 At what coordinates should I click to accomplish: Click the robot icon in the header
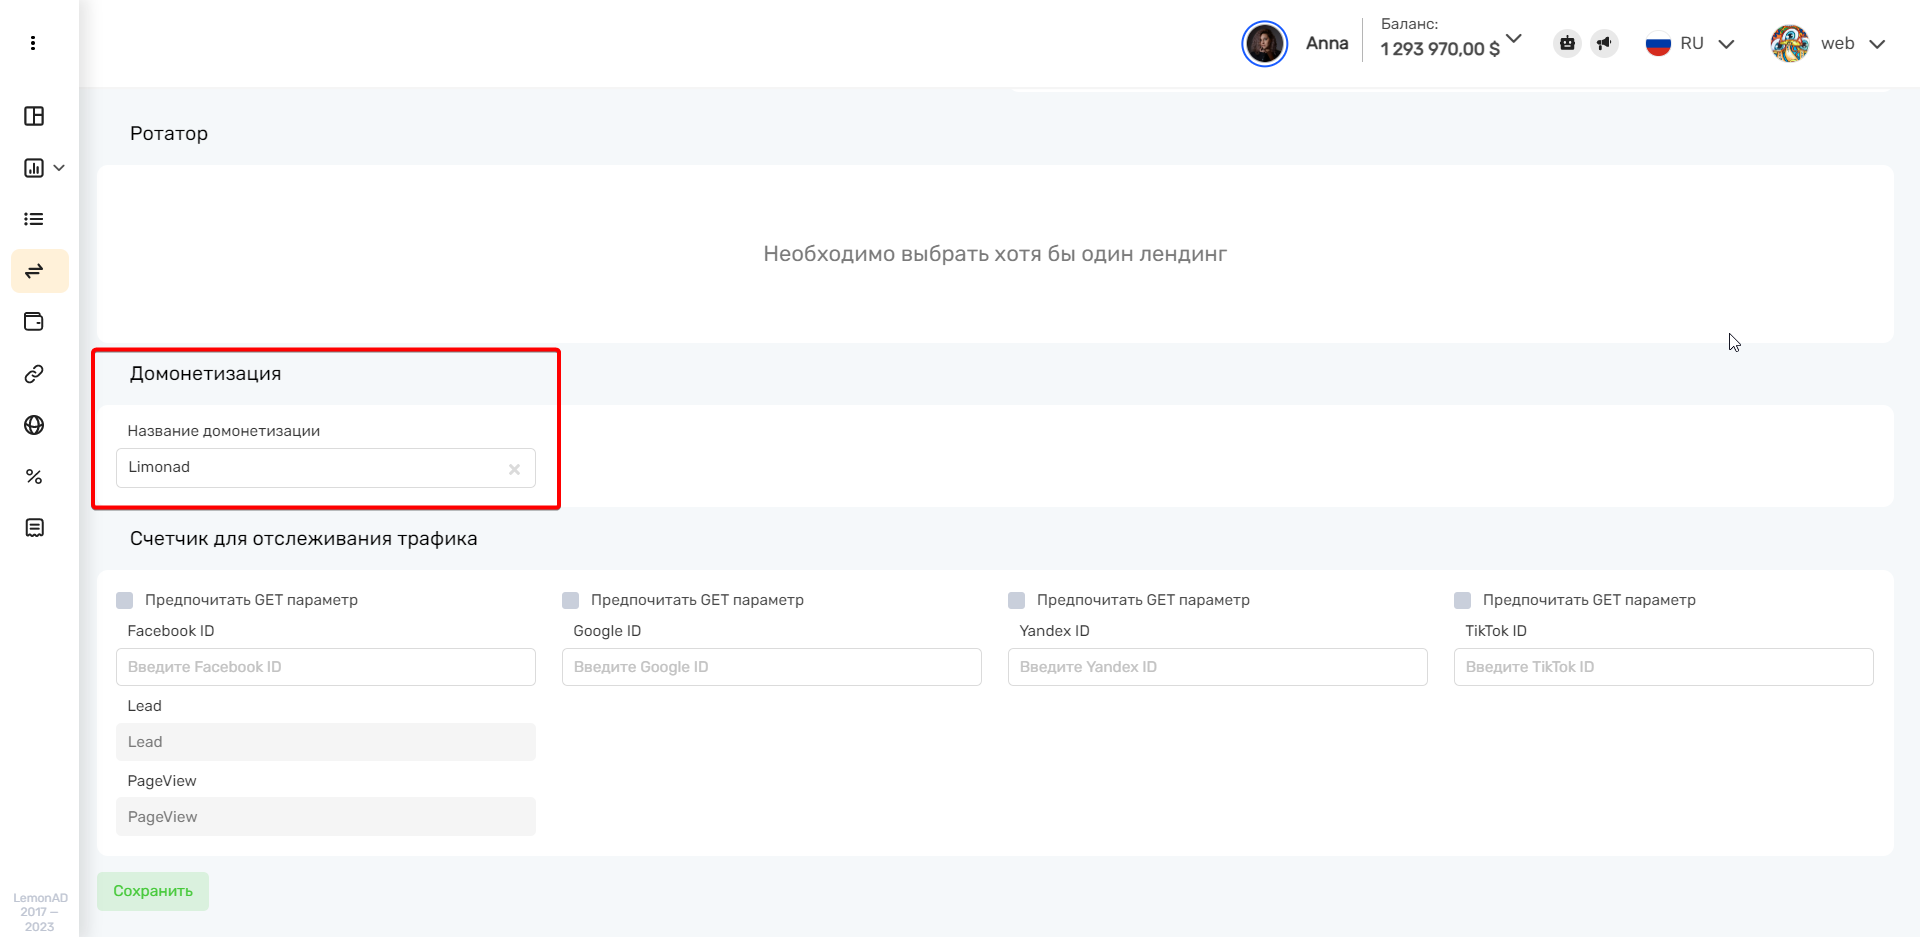point(1567,43)
